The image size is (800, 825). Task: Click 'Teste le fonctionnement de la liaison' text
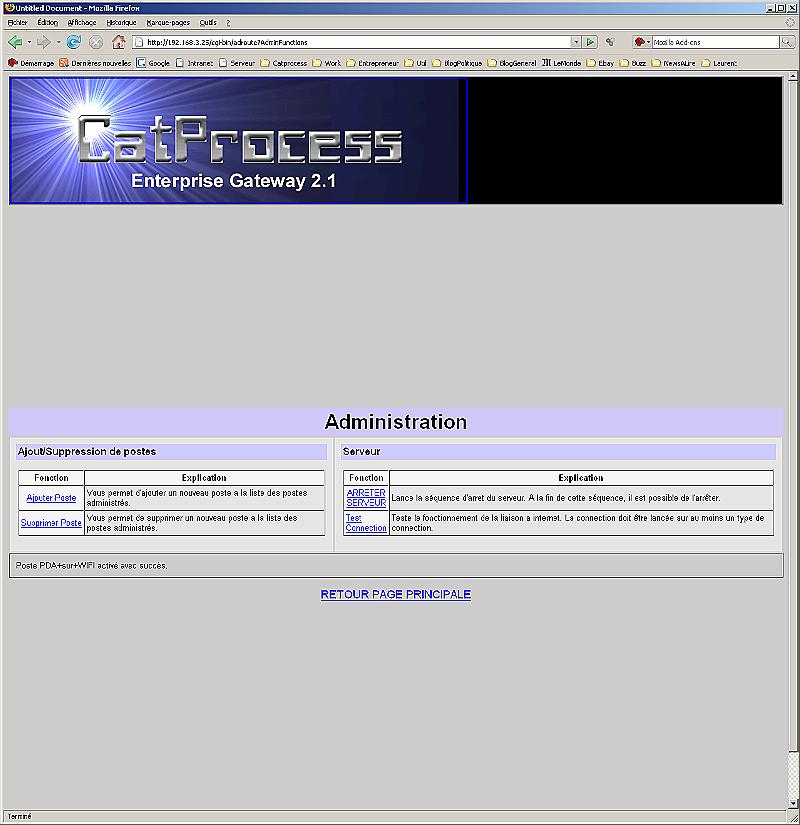[x=577, y=523]
